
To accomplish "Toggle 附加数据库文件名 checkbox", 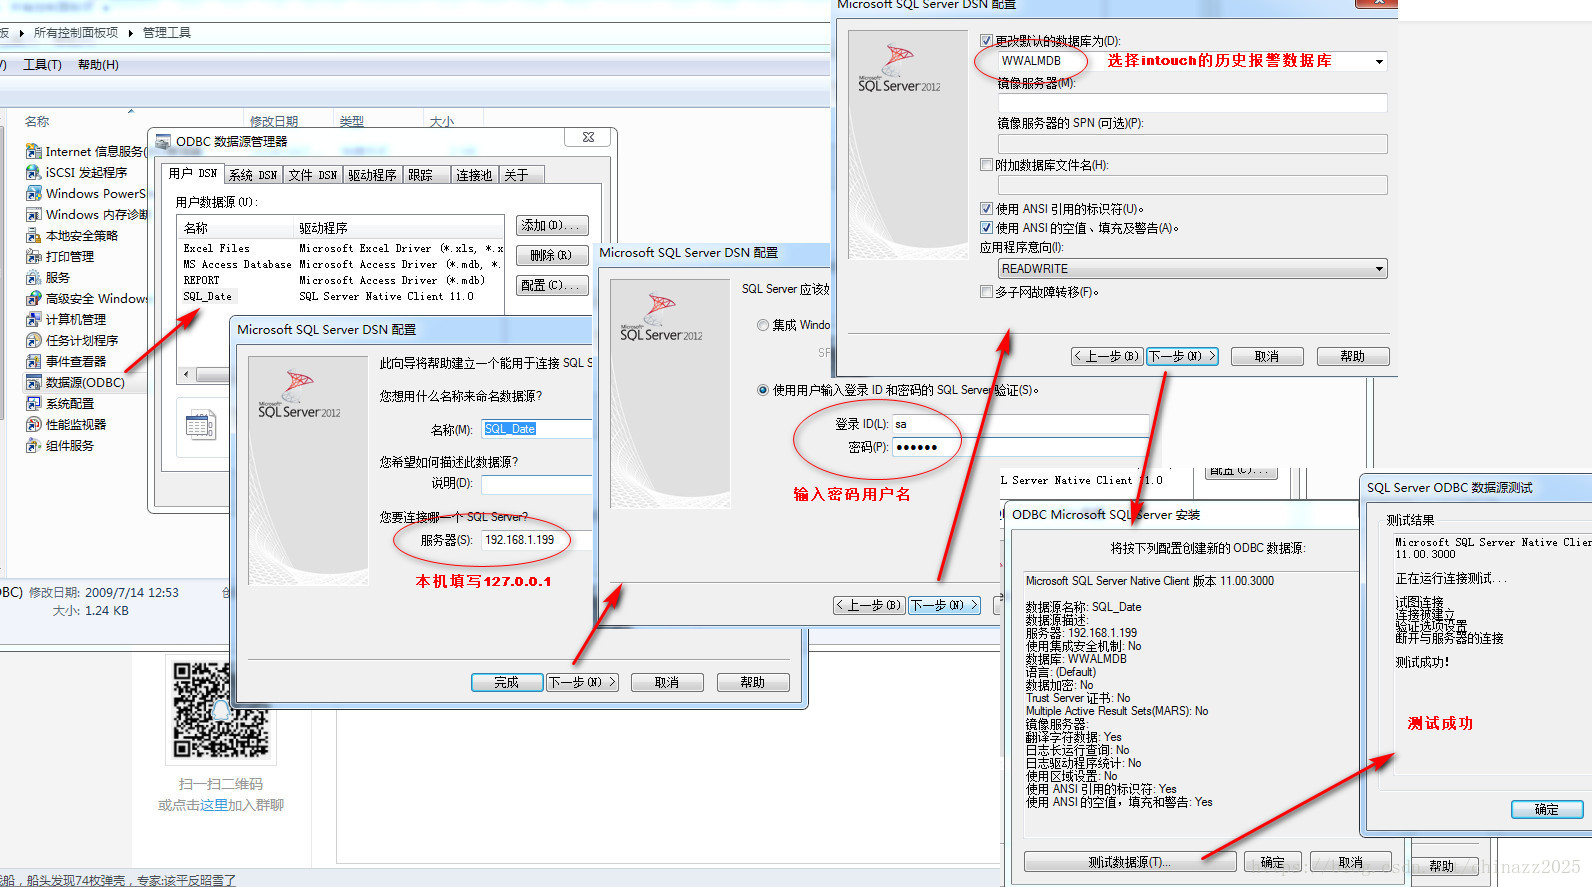I will (x=986, y=165).
